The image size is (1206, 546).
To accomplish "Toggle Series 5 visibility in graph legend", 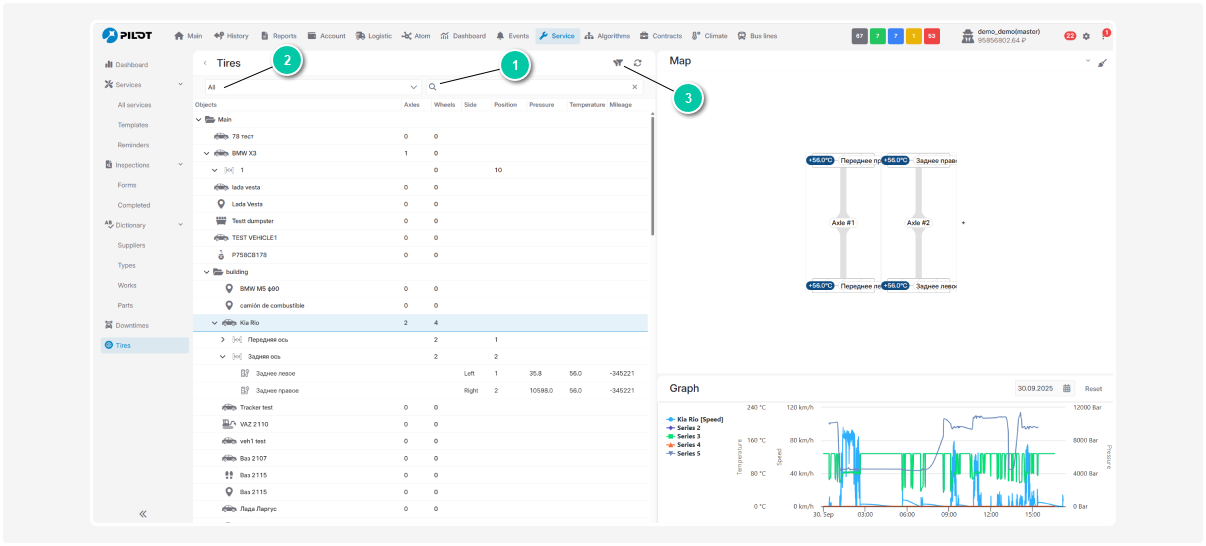I will 688,453.
